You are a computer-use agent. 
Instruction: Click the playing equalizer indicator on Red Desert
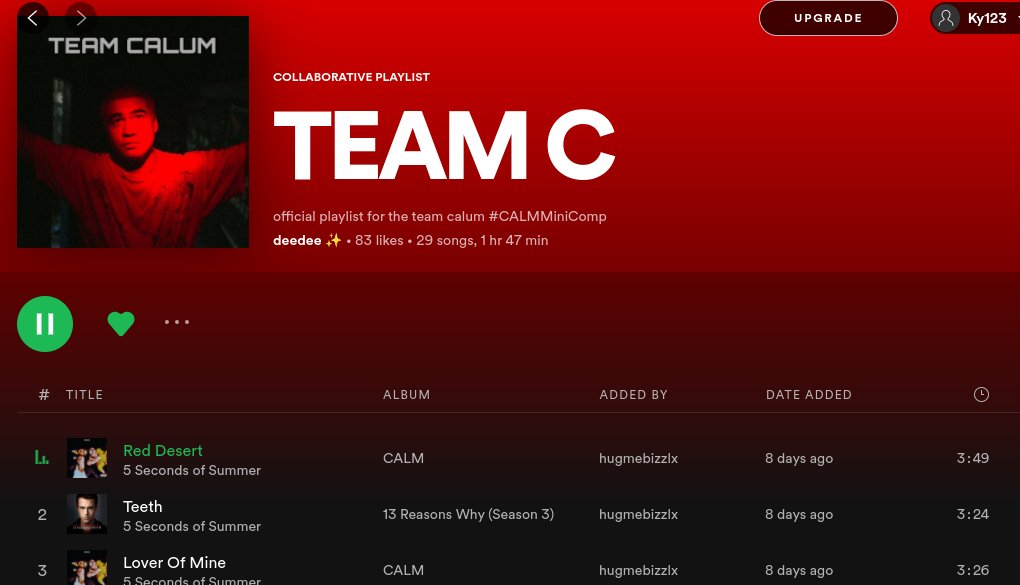pos(42,457)
